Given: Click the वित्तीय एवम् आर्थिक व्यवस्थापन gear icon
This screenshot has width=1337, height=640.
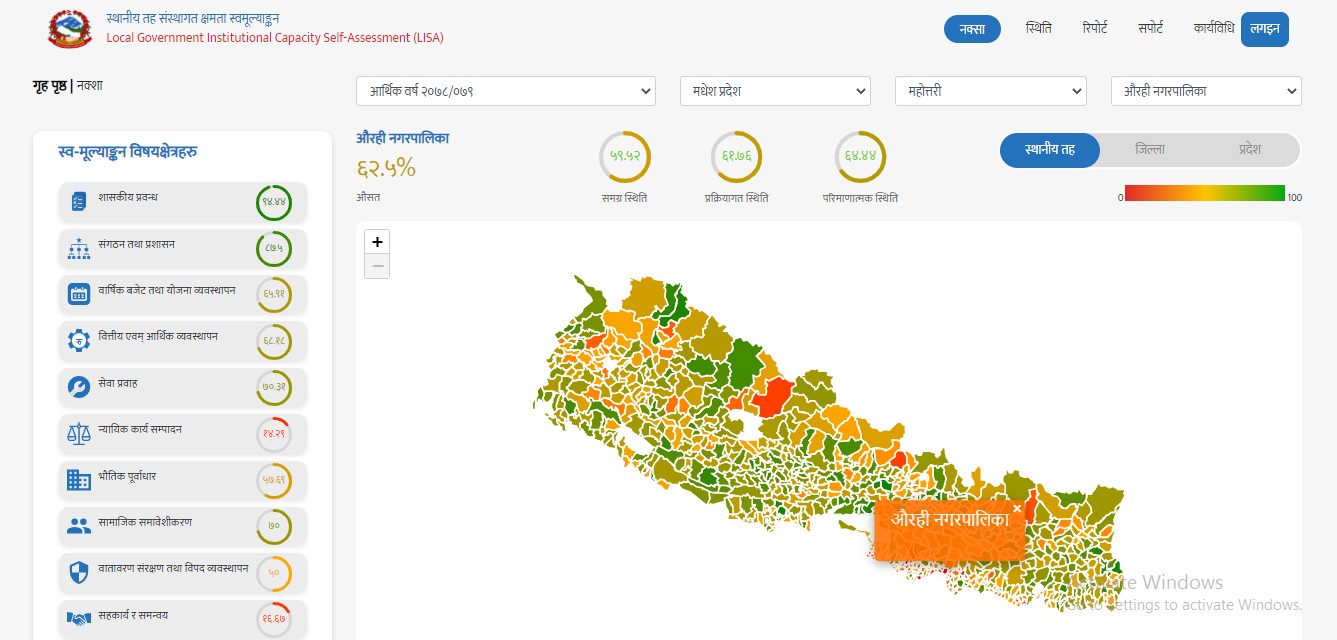Looking at the screenshot, I should coord(79,341).
